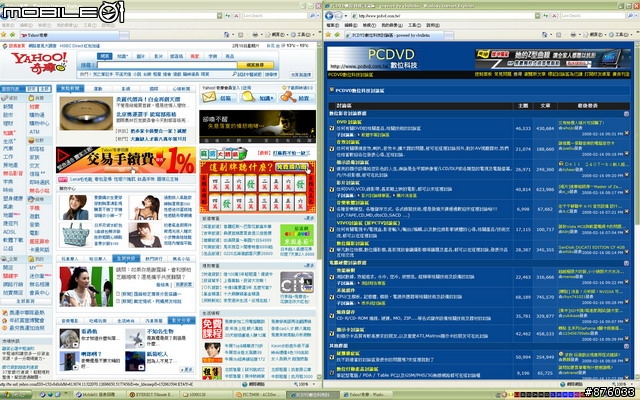Viewport: 640px width, 400px height.
Task: Expand the PCDVD address bar history dropdown
Action: (x=538, y=16)
